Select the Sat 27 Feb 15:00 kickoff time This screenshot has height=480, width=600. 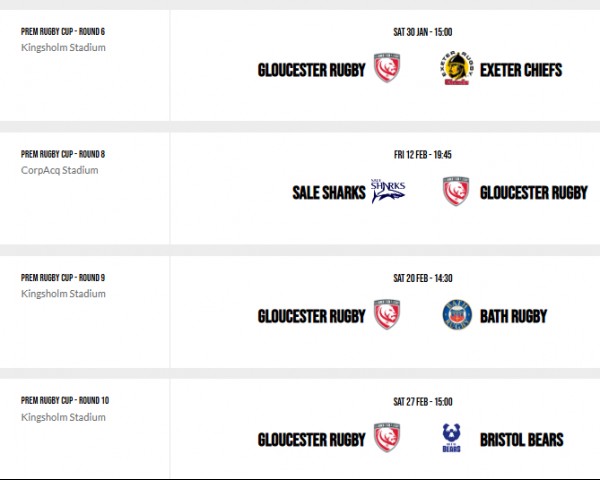tap(423, 402)
